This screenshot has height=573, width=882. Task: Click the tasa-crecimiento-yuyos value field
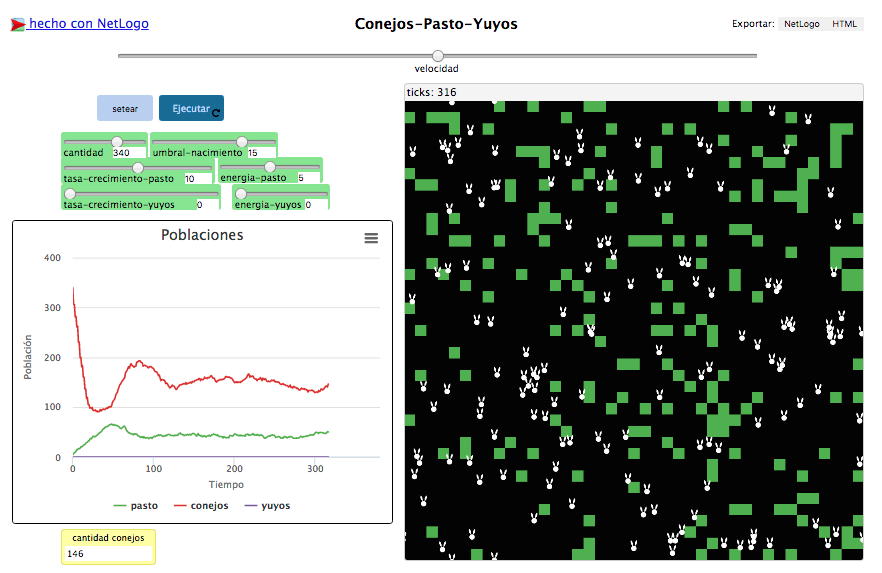(205, 205)
